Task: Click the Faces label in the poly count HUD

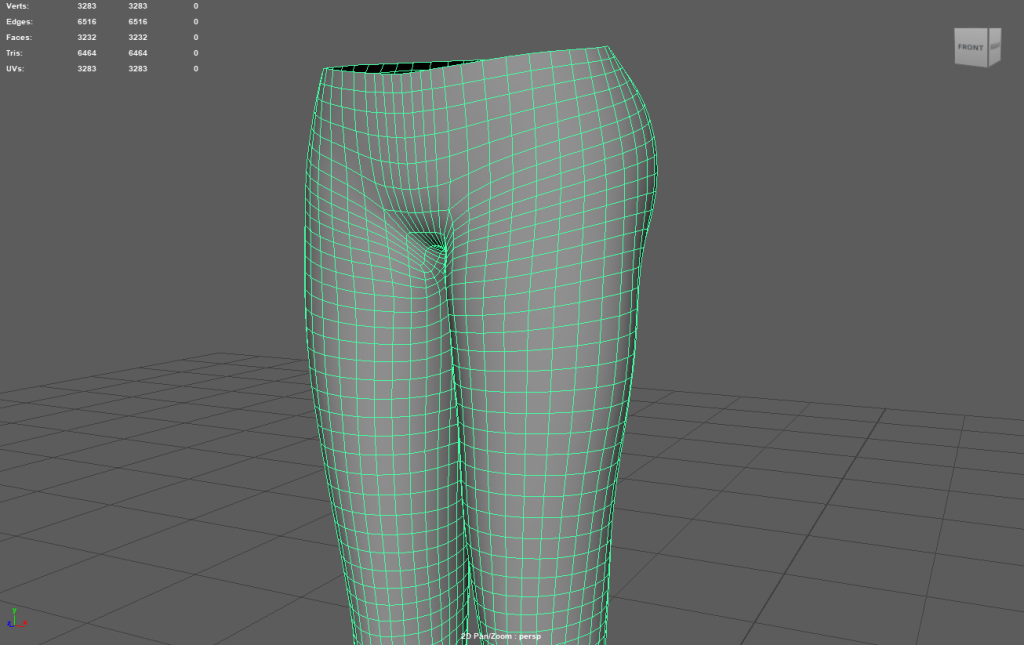Action: pos(19,37)
